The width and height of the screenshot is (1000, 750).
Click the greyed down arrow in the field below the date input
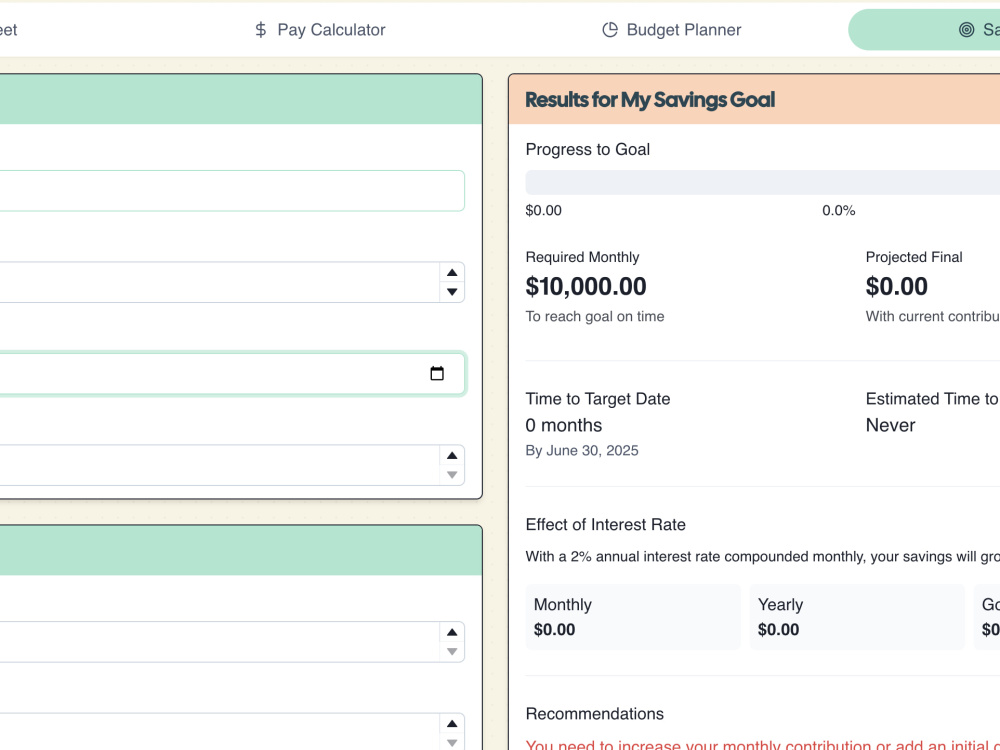point(452,475)
